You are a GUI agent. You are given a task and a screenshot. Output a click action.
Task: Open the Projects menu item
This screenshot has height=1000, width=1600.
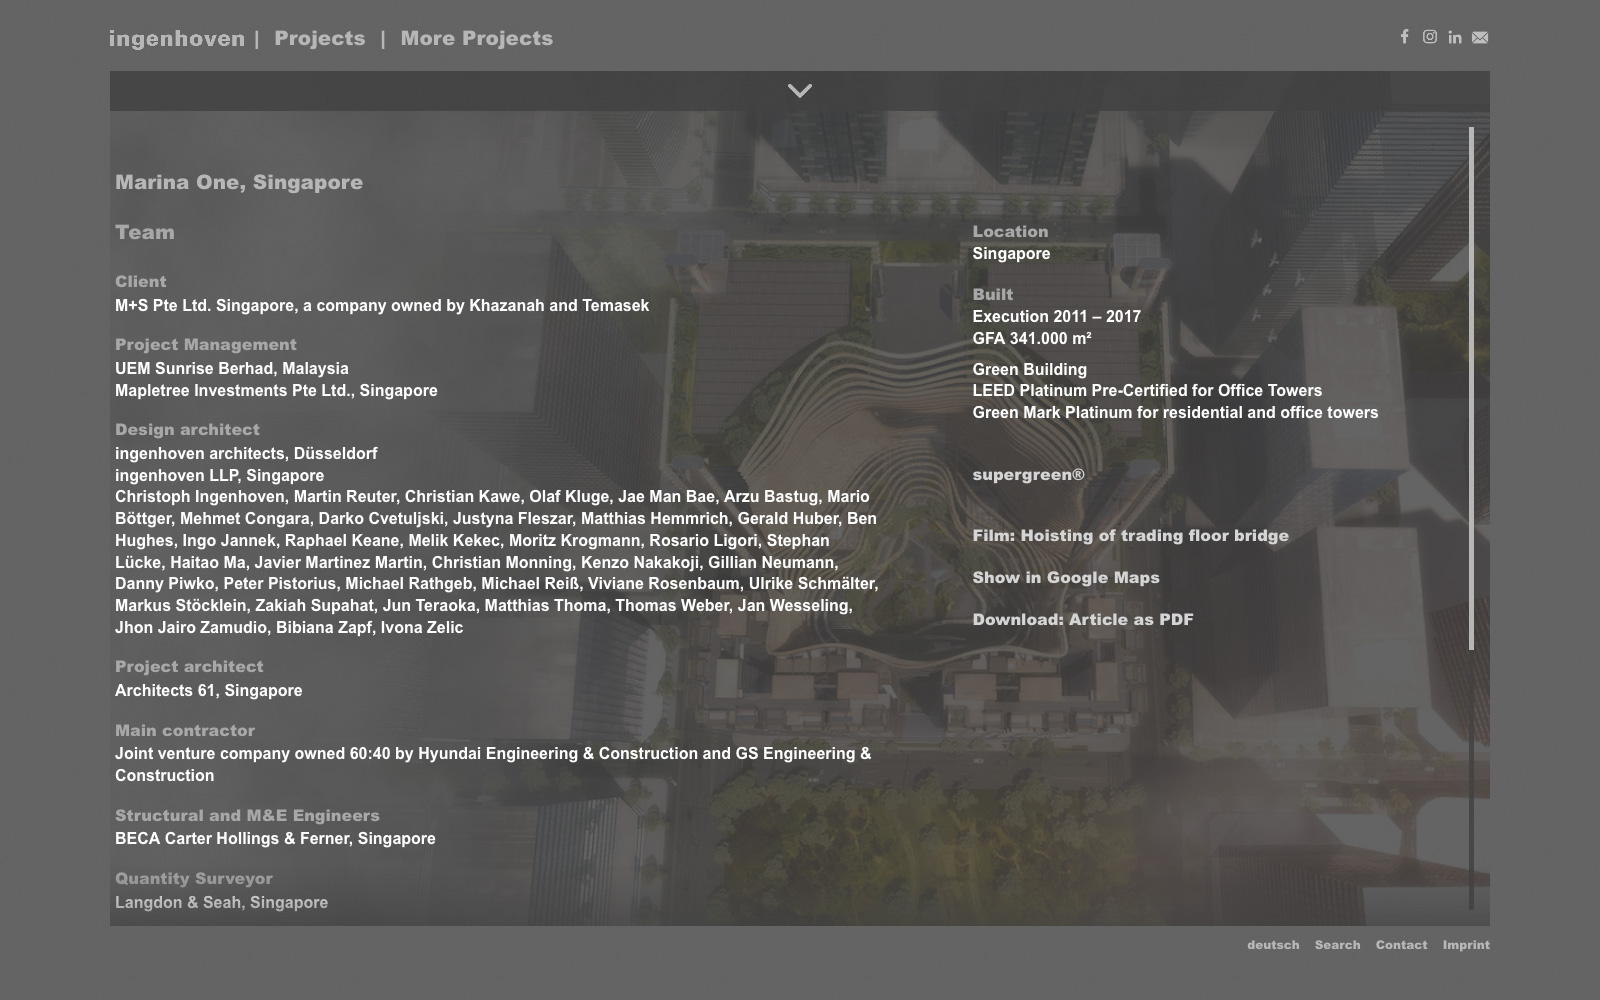tap(320, 38)
